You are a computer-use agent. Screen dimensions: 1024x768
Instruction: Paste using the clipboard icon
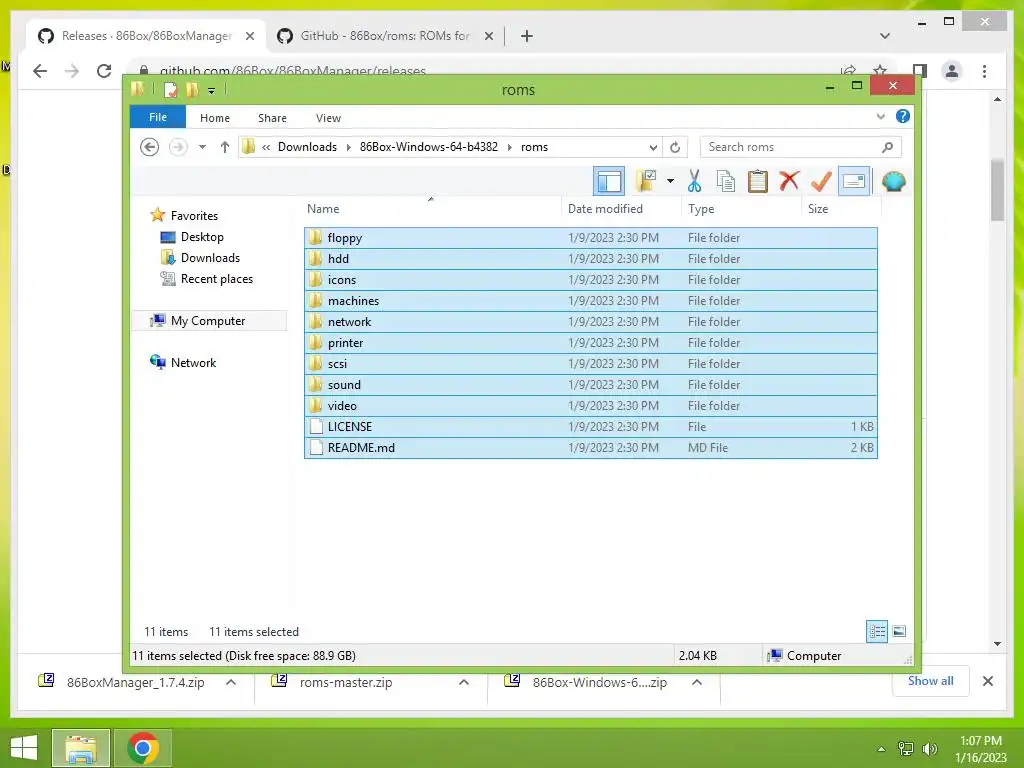pos(758,181)
